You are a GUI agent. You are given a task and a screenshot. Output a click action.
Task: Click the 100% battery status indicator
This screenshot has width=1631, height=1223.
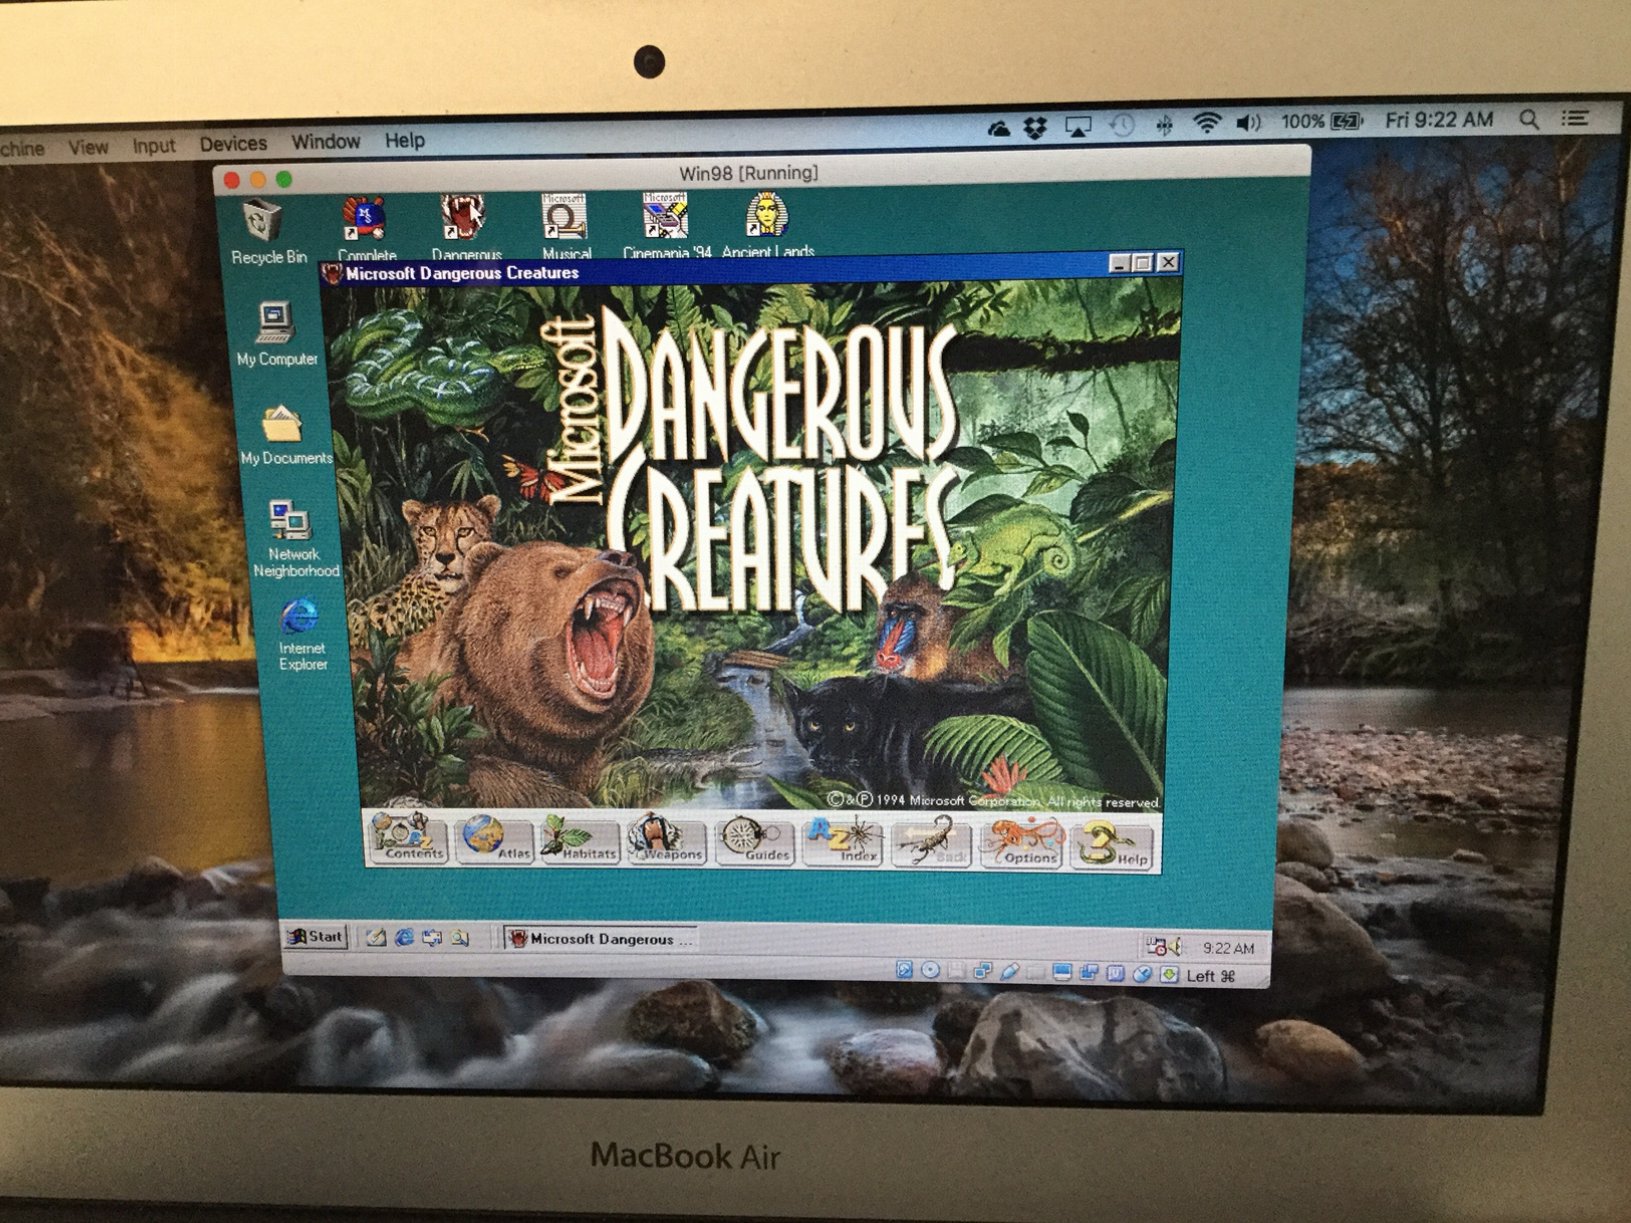point(1321,121)
